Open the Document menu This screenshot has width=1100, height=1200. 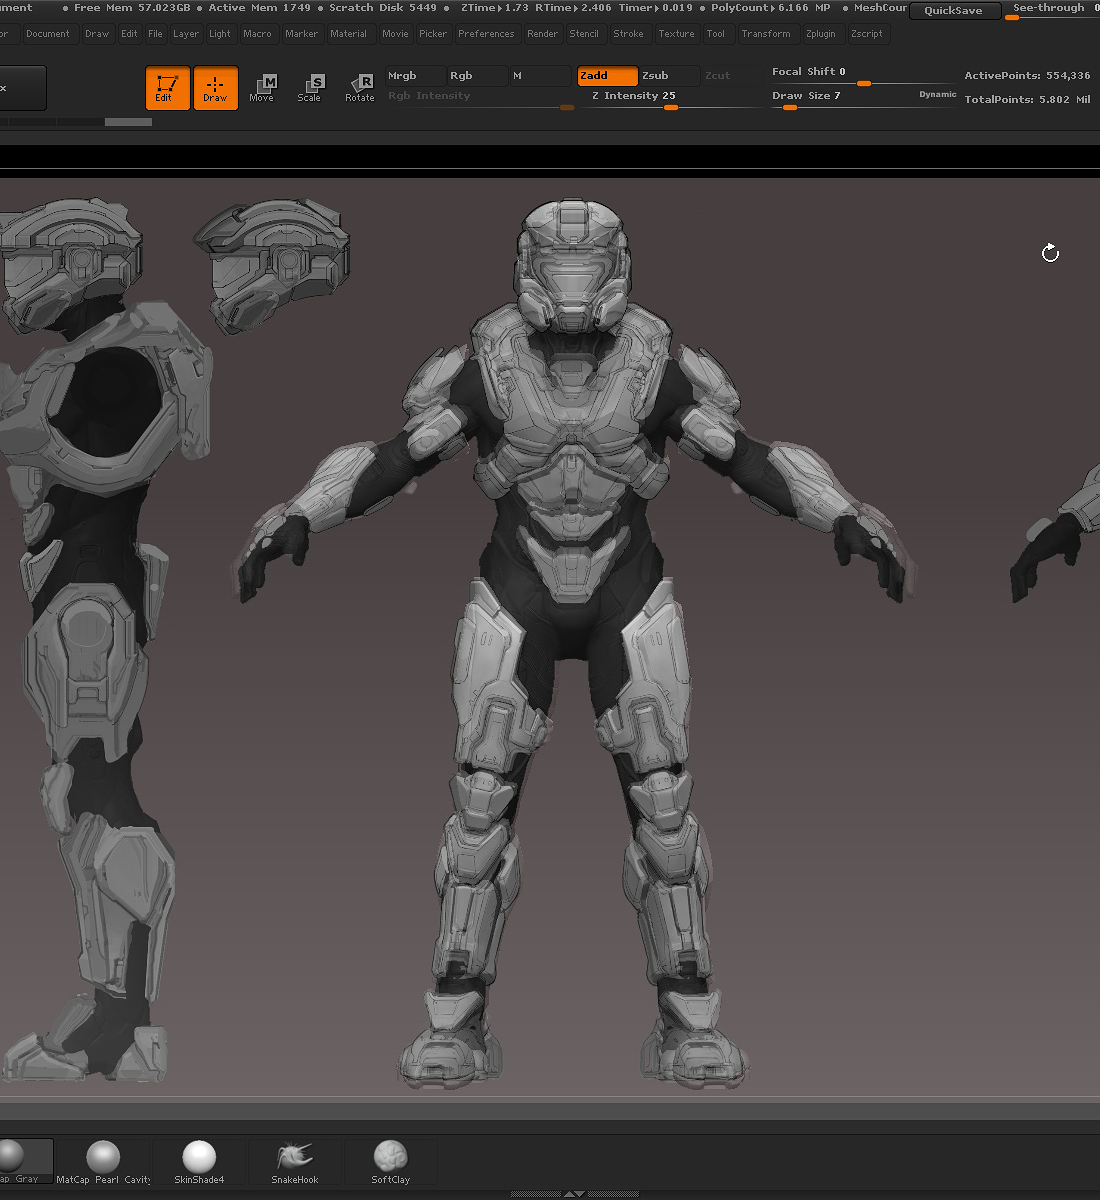[48, 34]
